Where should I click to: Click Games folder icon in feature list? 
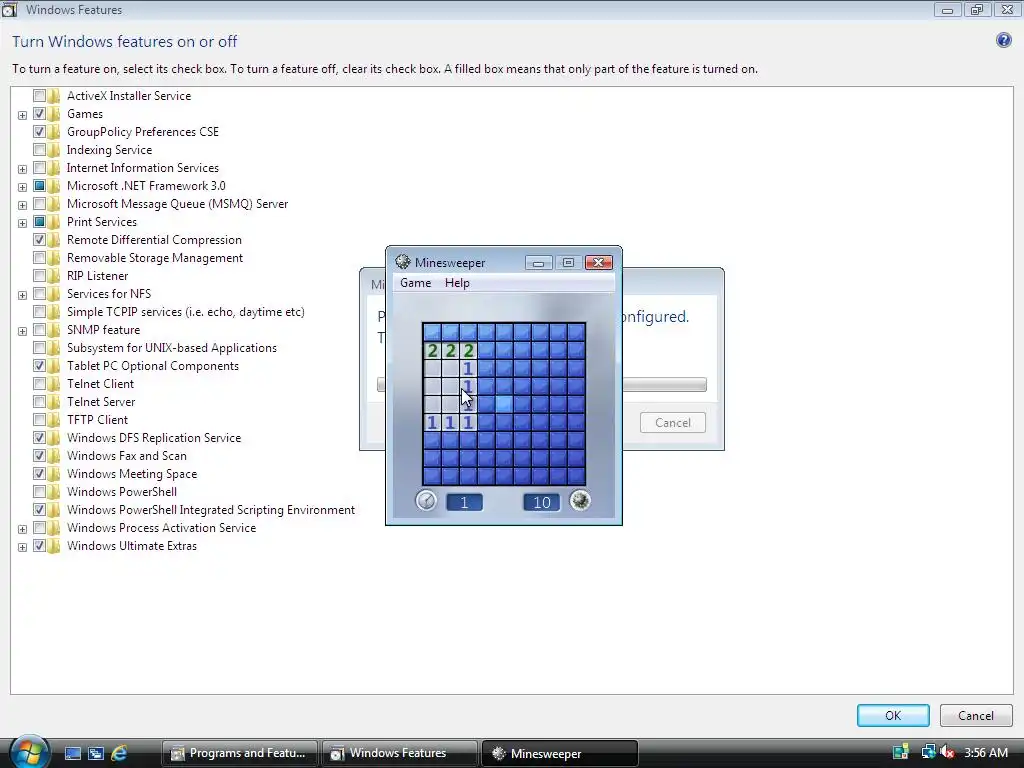click(x=54, y=114)
